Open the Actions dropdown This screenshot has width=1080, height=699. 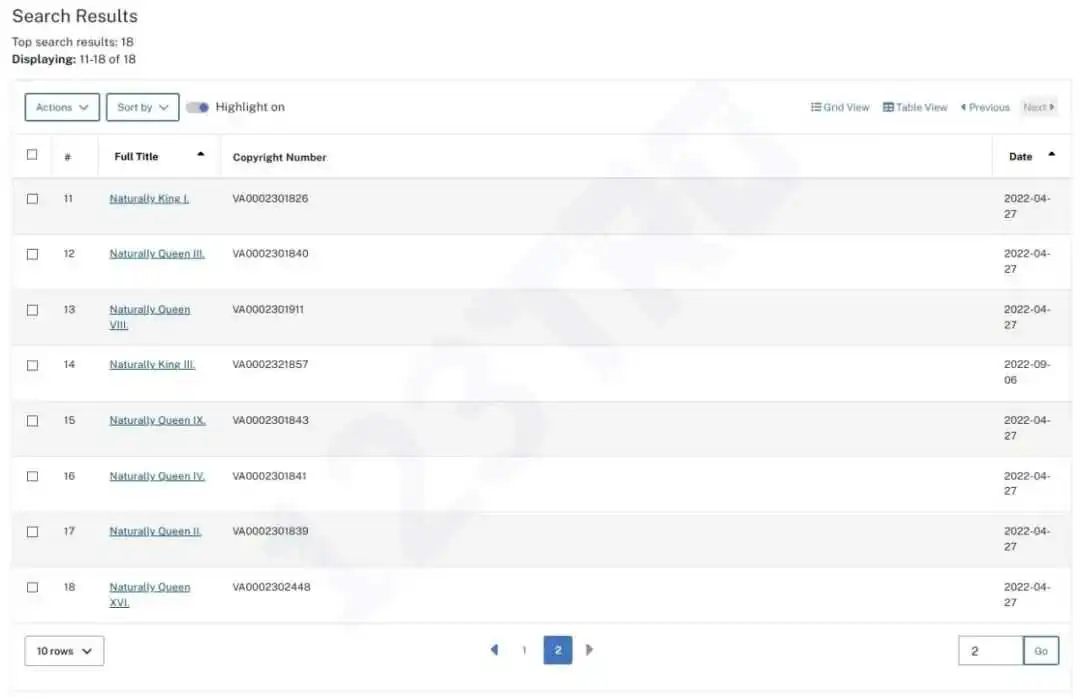coord(62,107)
